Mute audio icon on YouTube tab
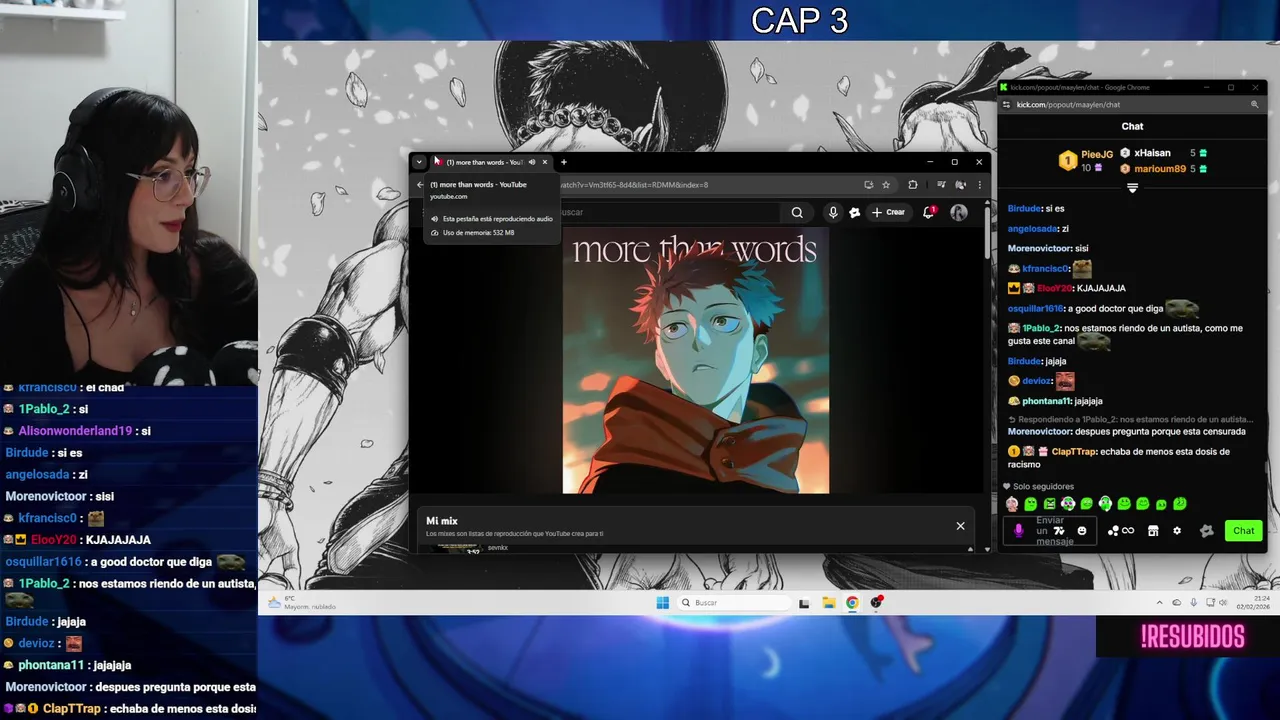This screenshot has height=720, width=1280. (532, 162)
